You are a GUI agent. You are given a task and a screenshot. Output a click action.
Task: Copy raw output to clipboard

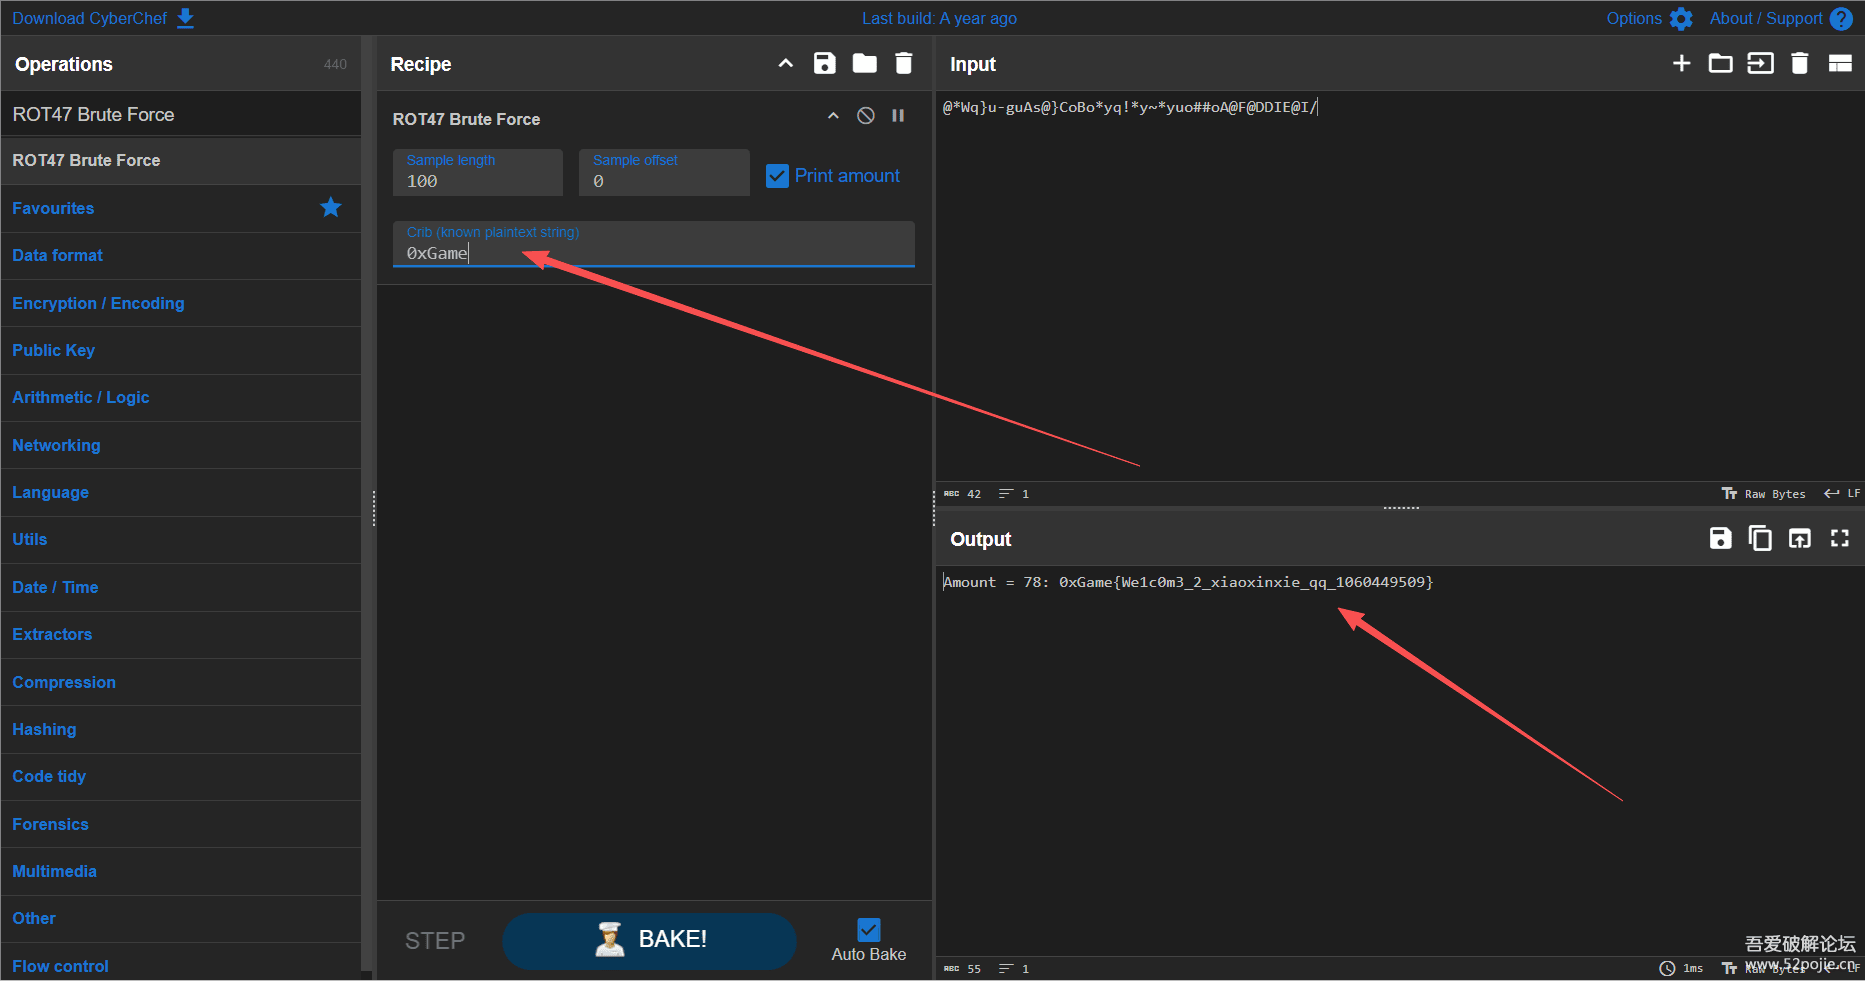[x=1759, y=539]
